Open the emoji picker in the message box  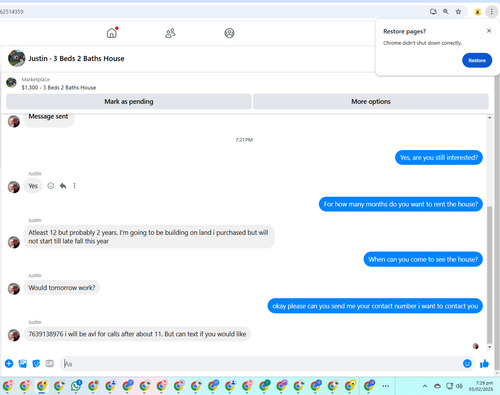click(x=467, y=363)
